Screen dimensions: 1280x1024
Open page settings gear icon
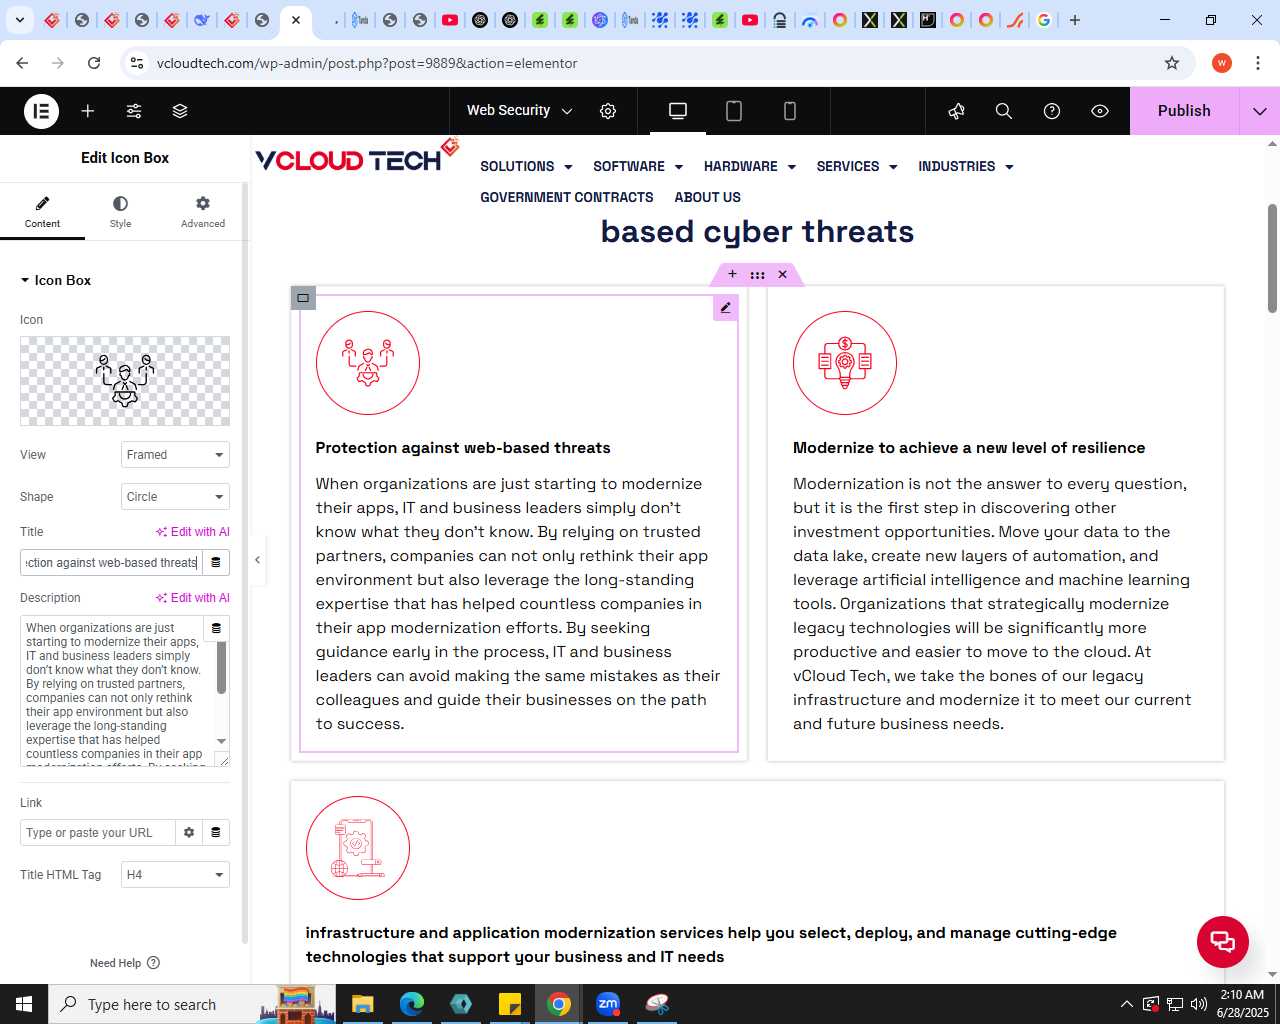click(608, 111)
